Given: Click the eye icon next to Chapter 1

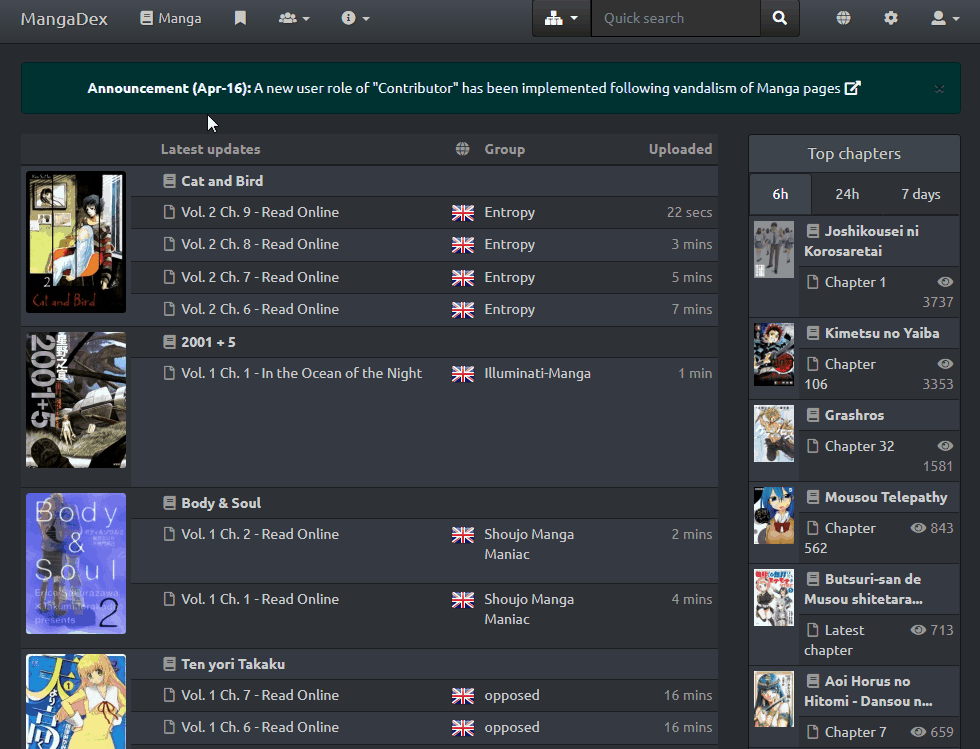Looking at the screenshot, I should 945,282.
